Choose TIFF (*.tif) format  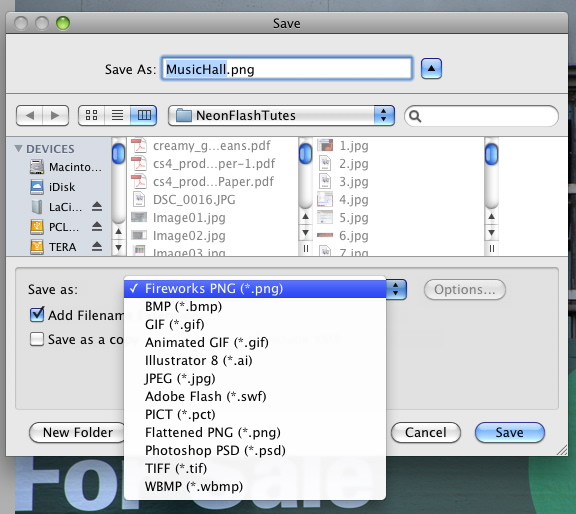coord(255,468)
